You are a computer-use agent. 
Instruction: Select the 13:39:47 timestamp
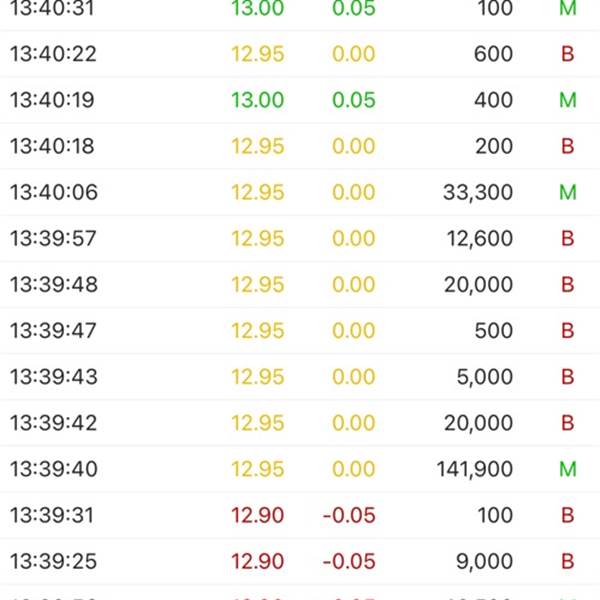tap(53, 331)
